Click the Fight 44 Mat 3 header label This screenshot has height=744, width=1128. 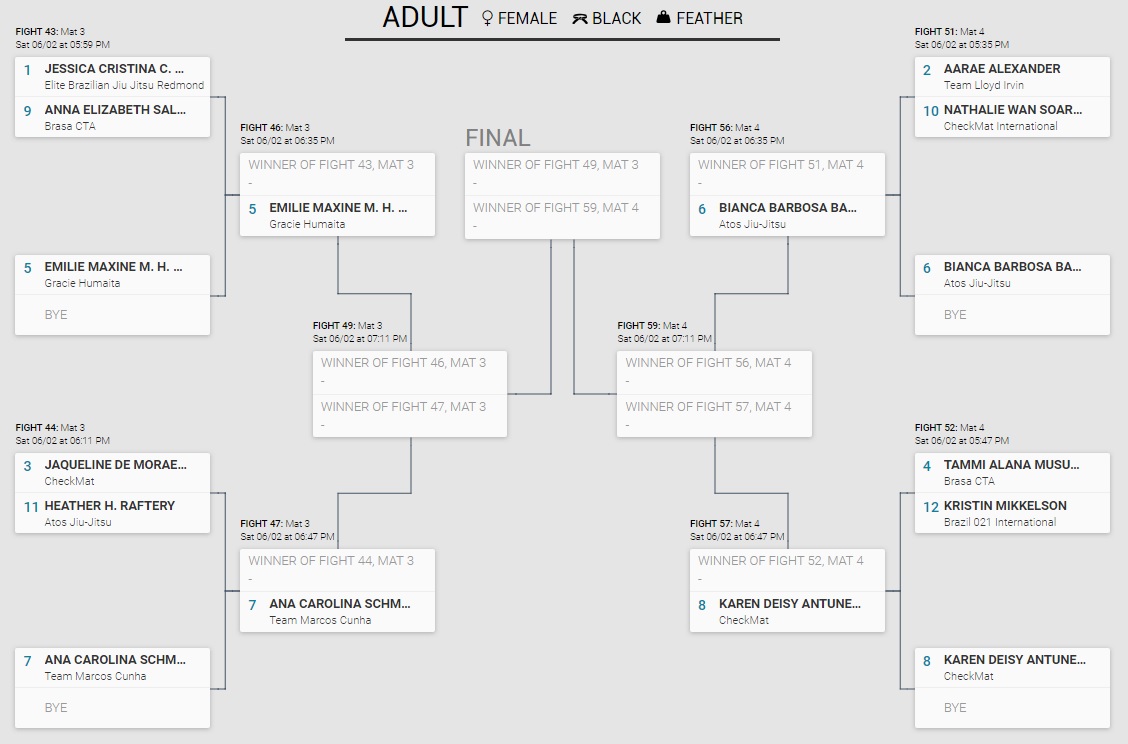[x=50, y=428]
